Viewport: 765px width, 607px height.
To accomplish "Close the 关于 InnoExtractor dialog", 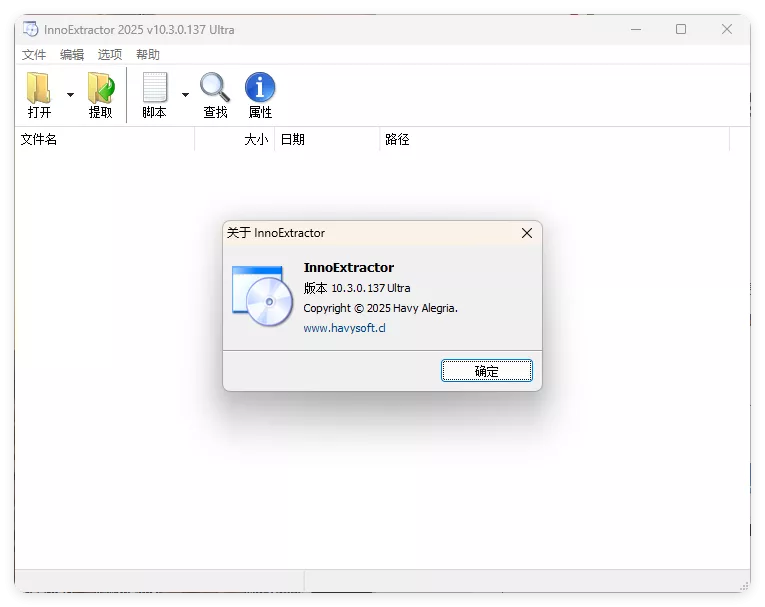I will point(527,233).
